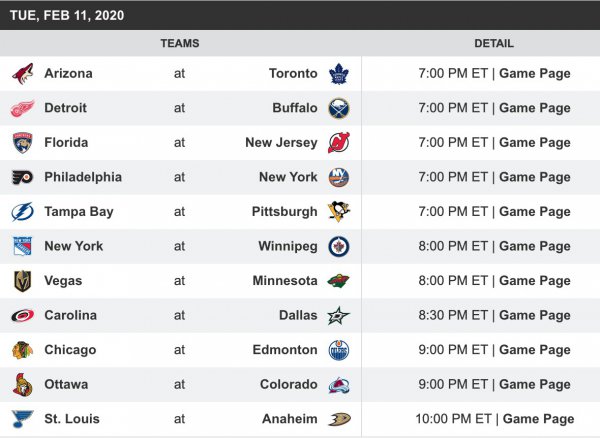Open Game Page for Arizona at Toronto

(535, 73)
